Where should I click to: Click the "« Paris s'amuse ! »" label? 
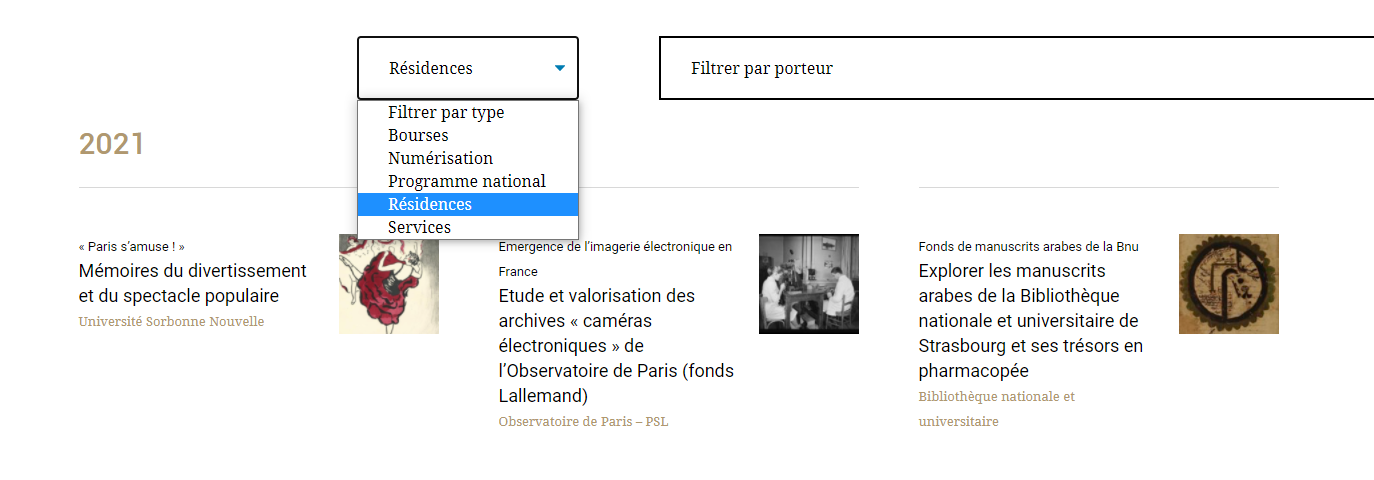tap(132, 246)
